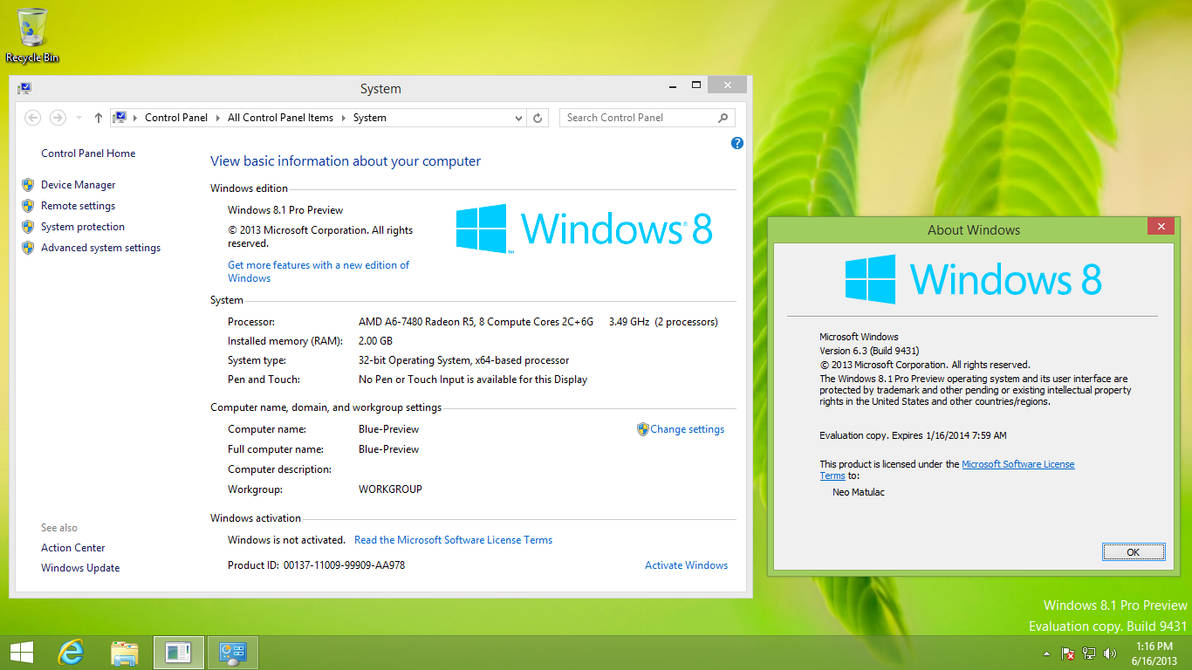Click the Forward arrow in System window
This screenshot has width=1192, height=670.
pyautogui.click(x=57, y=118)
